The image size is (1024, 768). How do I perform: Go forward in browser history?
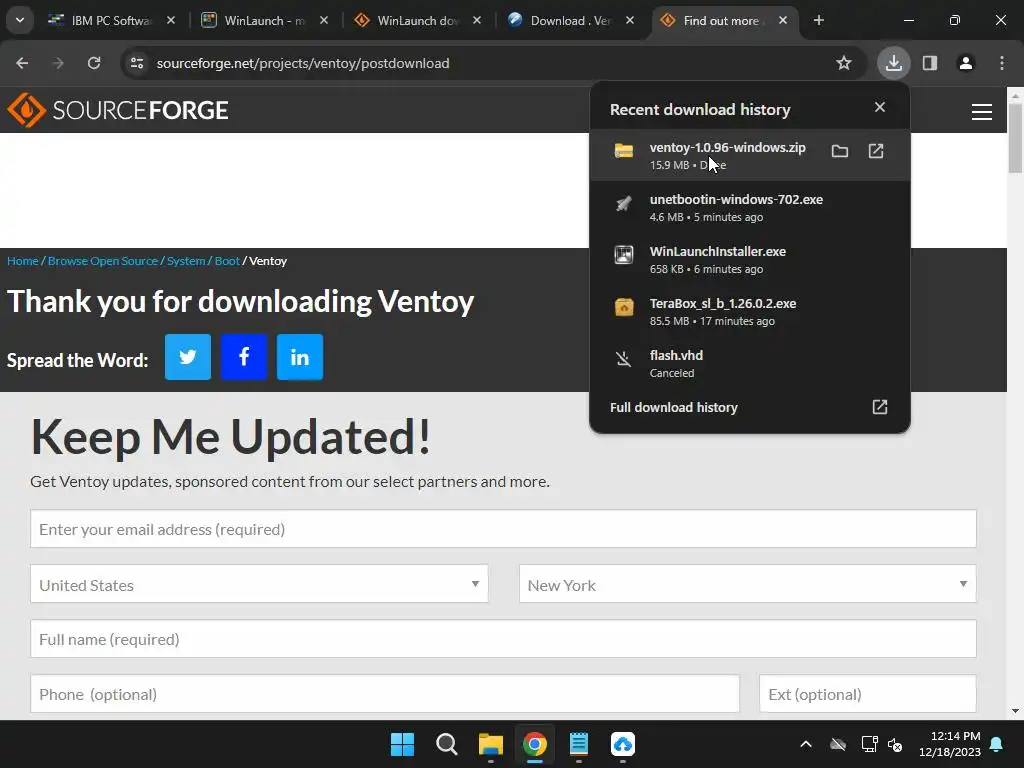tap(58, 63)
